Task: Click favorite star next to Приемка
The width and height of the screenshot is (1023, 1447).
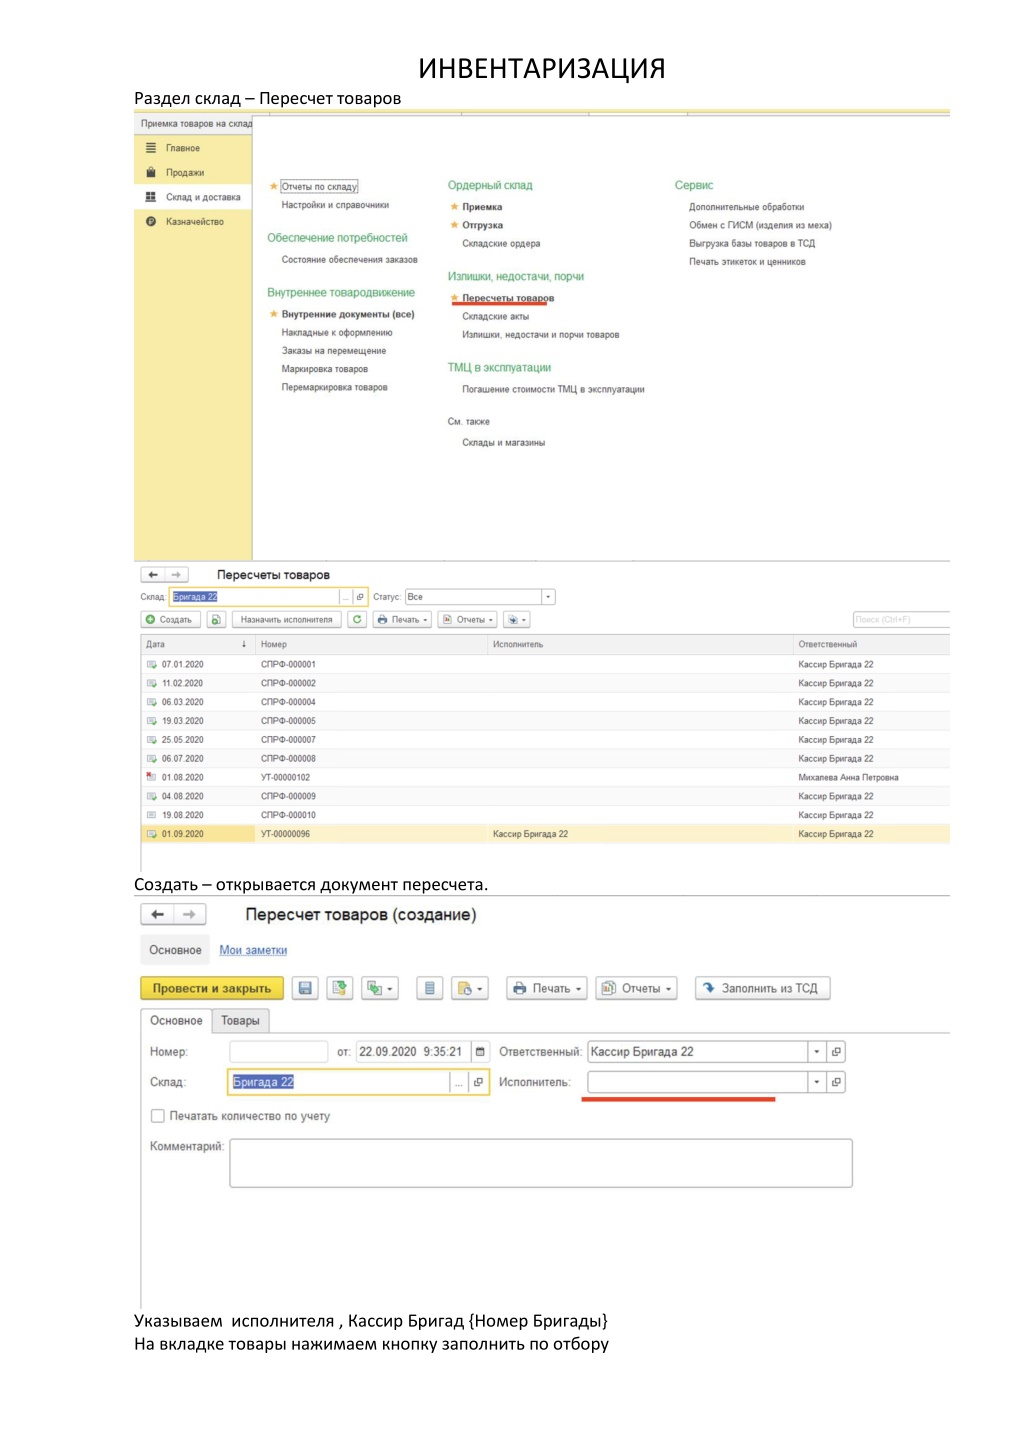Action: coord(454,207)
